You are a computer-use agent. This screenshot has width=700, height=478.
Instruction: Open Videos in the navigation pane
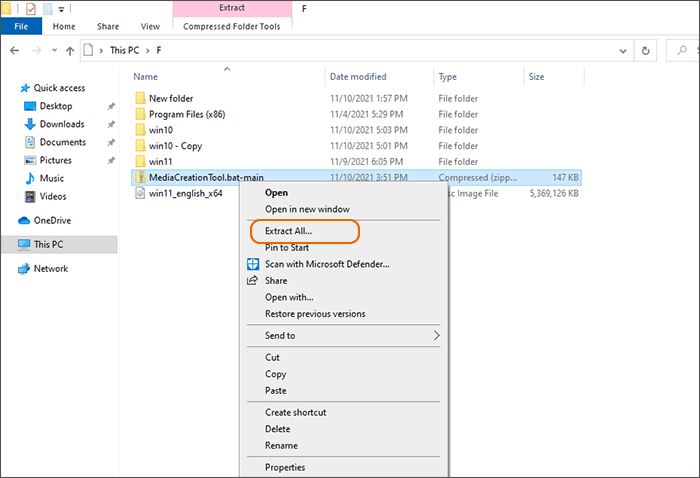pos(53,196)
